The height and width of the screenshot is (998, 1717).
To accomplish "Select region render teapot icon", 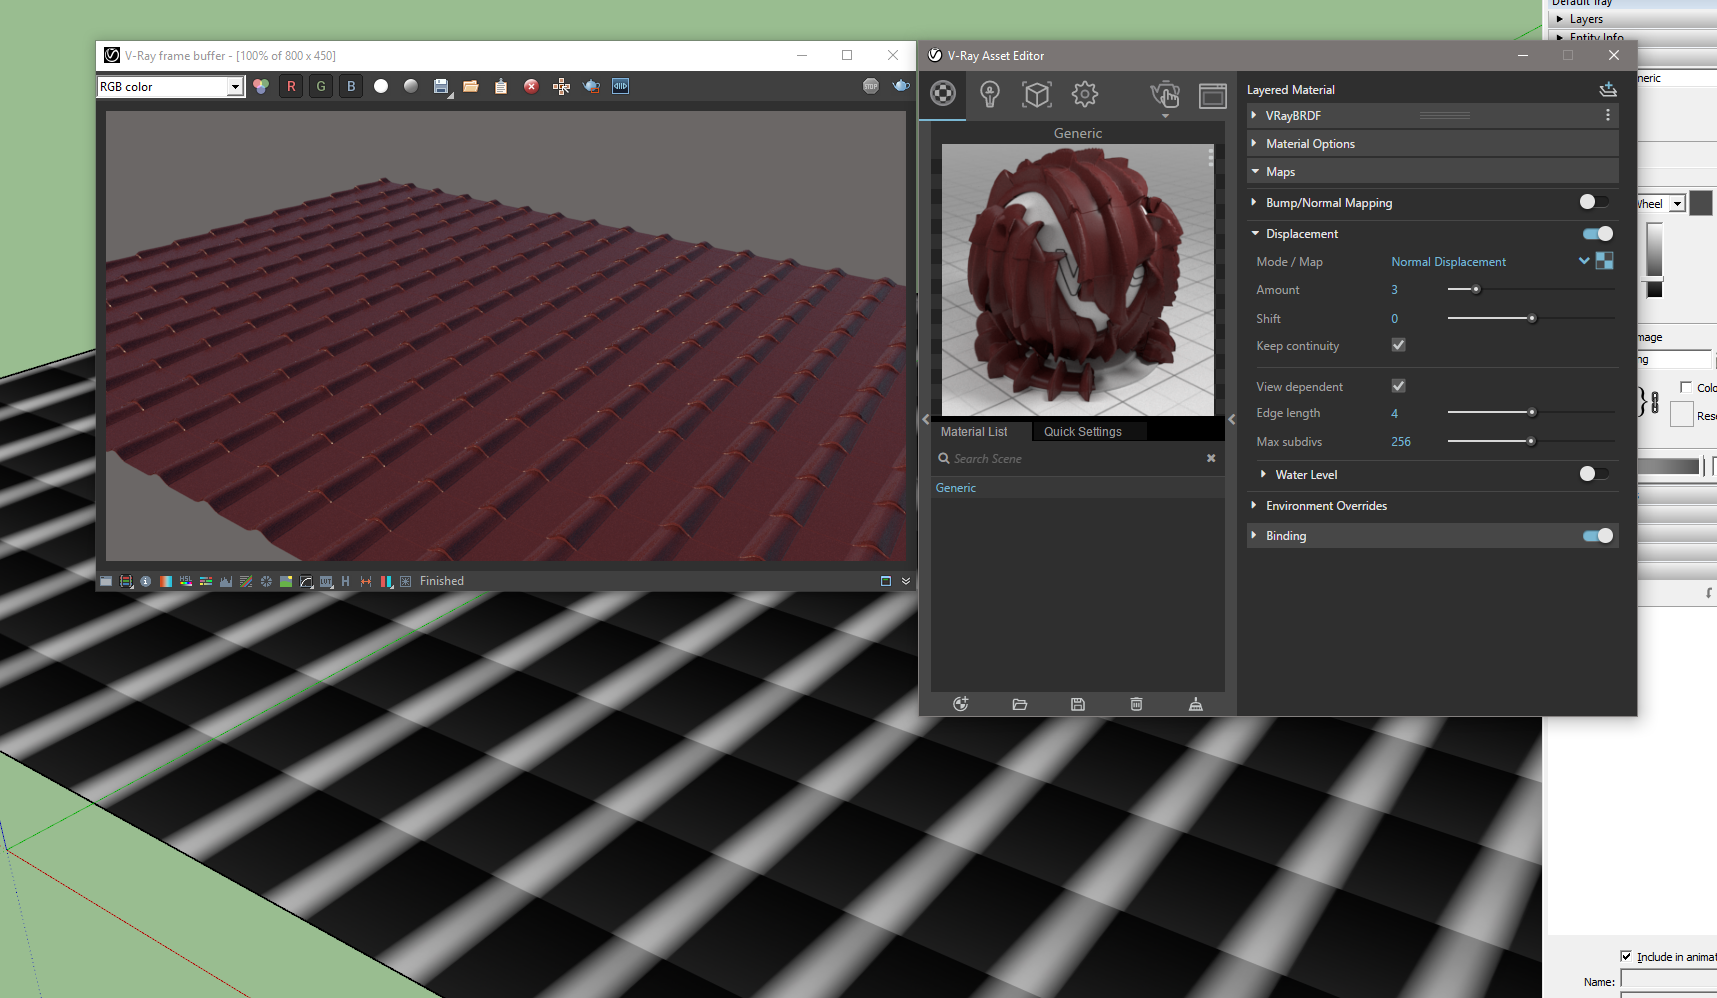I will 591,86.
